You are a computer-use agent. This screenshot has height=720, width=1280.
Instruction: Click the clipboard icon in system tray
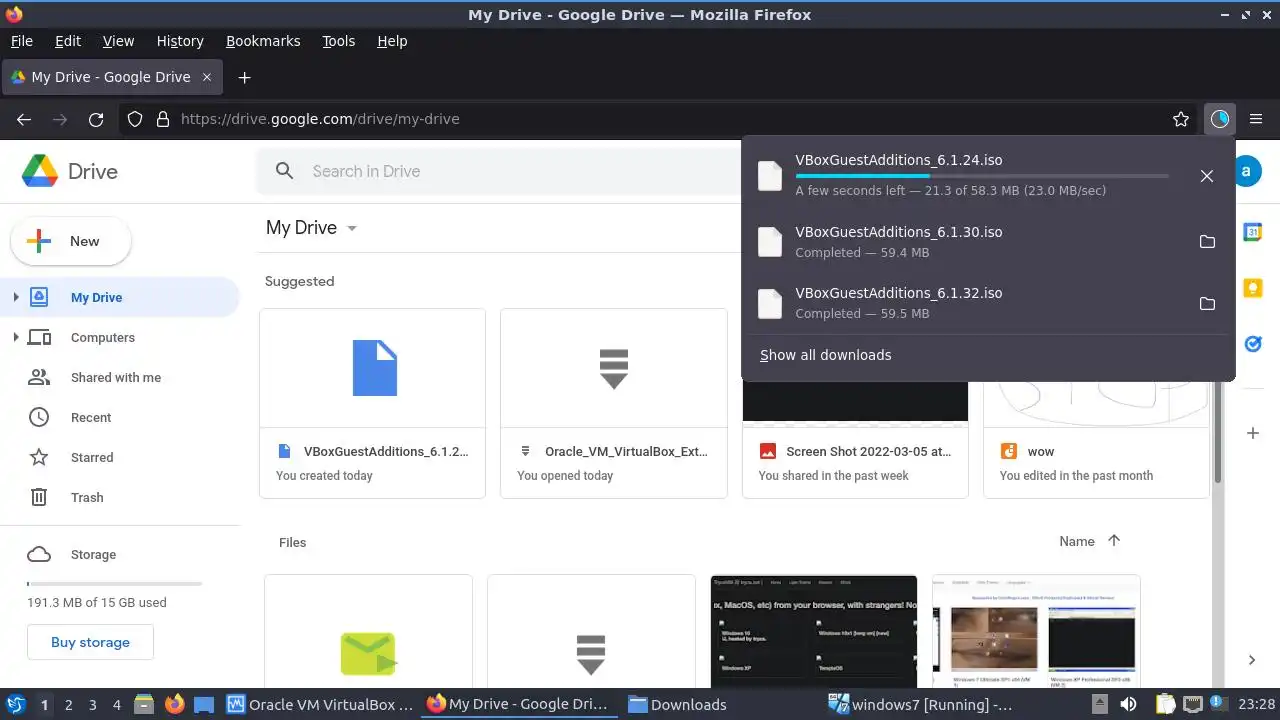click(1165, 704)
